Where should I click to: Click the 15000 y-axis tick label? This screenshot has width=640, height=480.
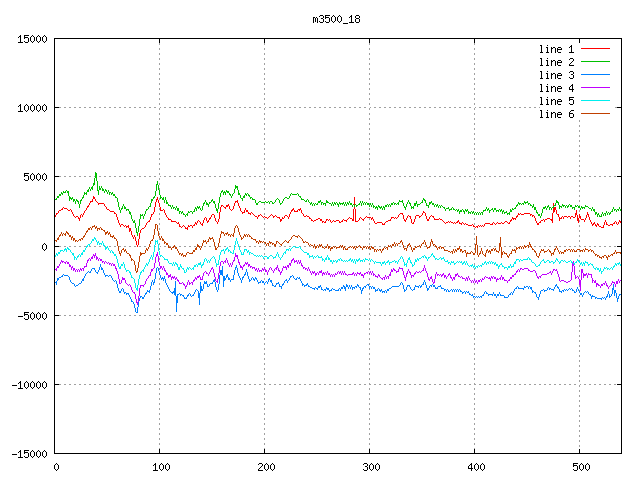(31, 39)
